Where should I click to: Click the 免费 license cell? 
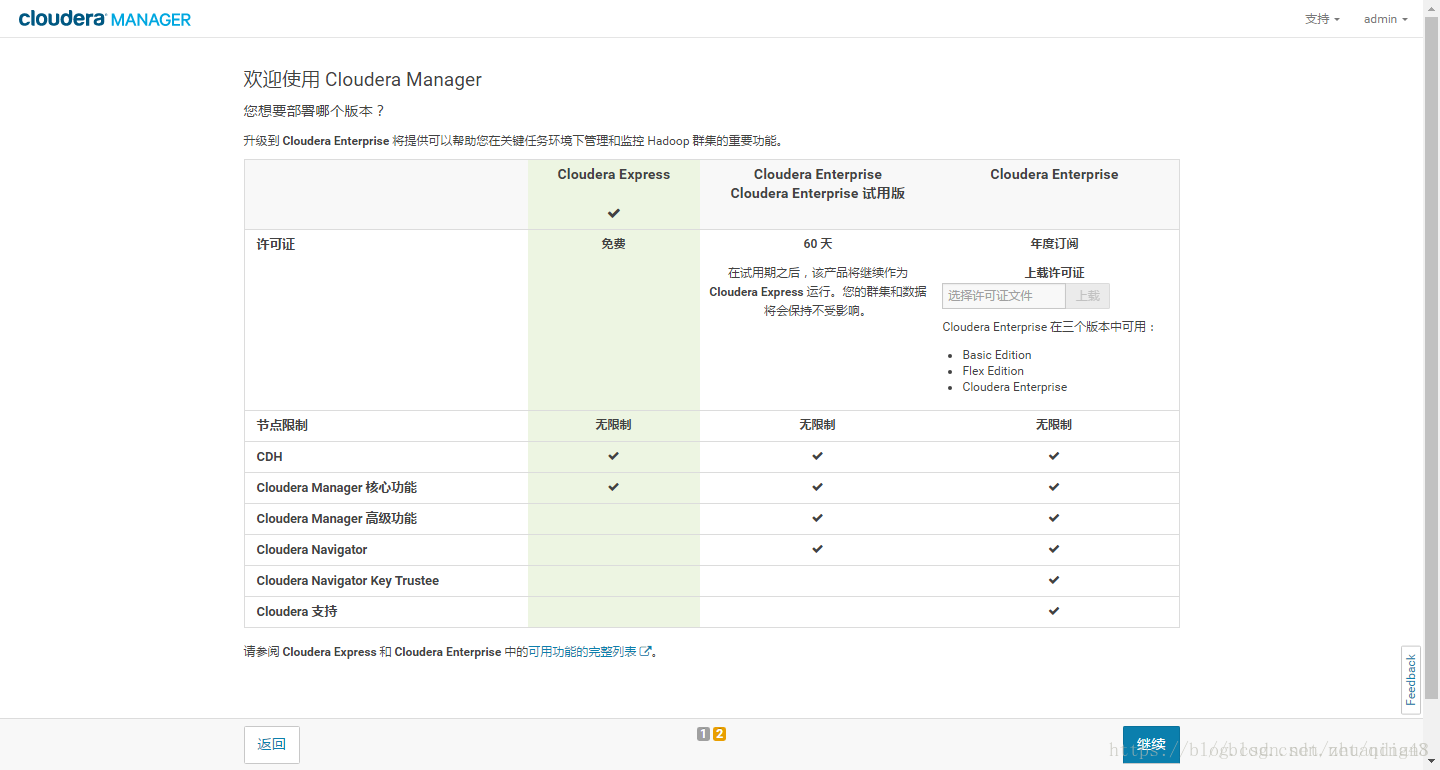point(614,244)
